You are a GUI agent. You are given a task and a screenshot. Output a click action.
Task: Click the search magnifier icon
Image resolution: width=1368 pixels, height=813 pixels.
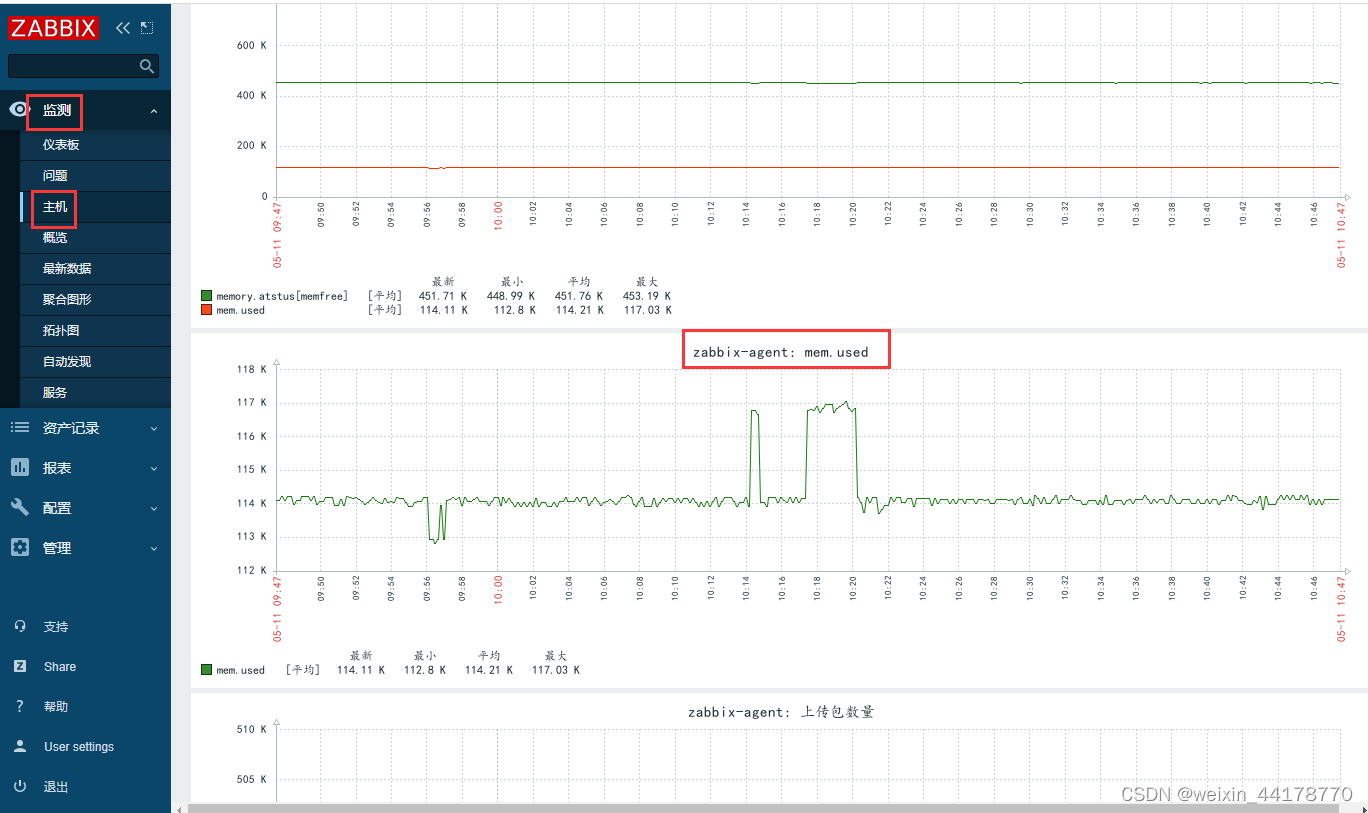(x=147, y=66)
